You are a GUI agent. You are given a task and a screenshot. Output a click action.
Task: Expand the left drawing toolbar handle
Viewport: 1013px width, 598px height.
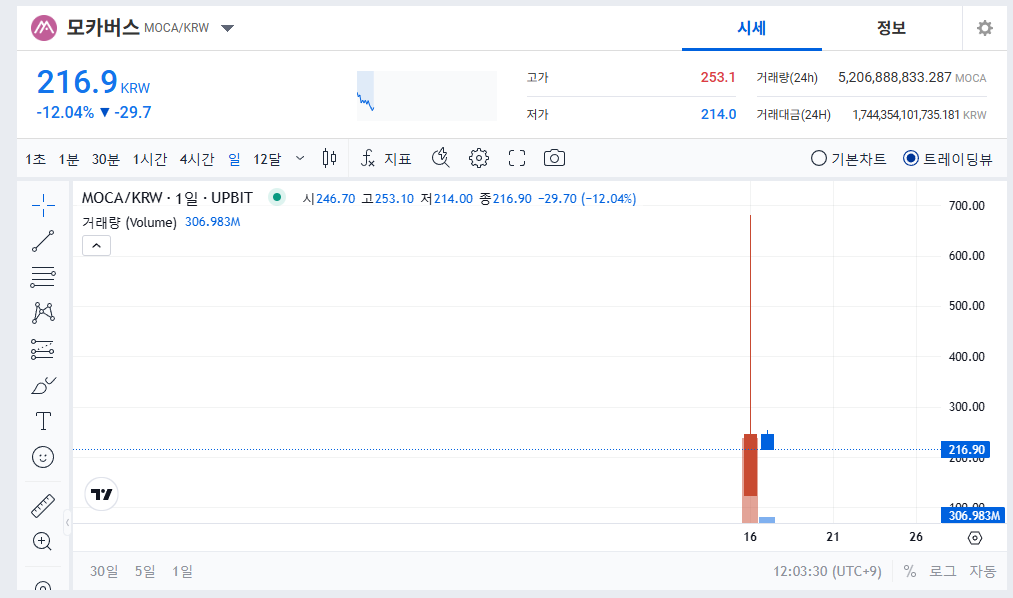[67, 522]
